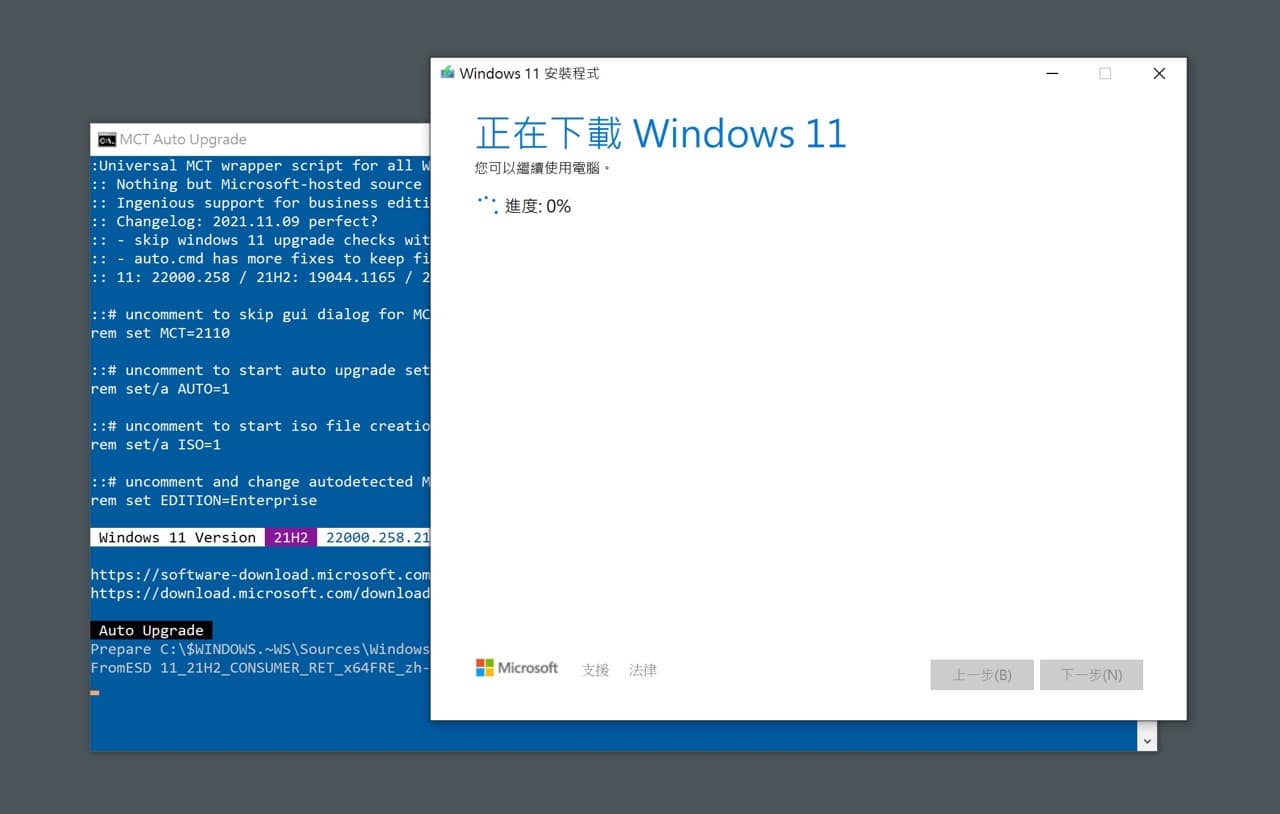The image size is (1280, 814).
Task: Click the disabled maximize button of setup window
Action: coord(1105,73)
